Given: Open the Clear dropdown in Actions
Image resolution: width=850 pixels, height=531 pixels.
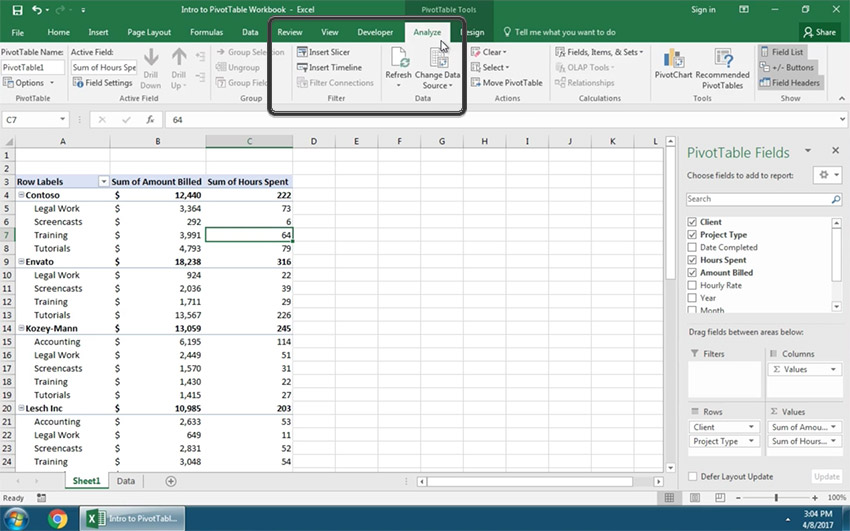Looking at the screenshot, I should (x=488, y=52).
